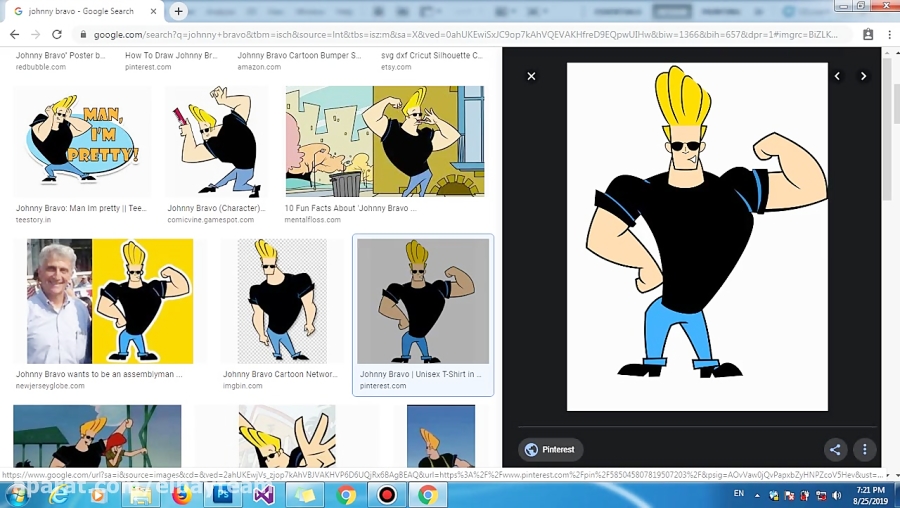The height and width of the screenshot is (508, 900).
Task: Click 'Johnny Bravo' Poster redbubble caption
Action: 60,56
